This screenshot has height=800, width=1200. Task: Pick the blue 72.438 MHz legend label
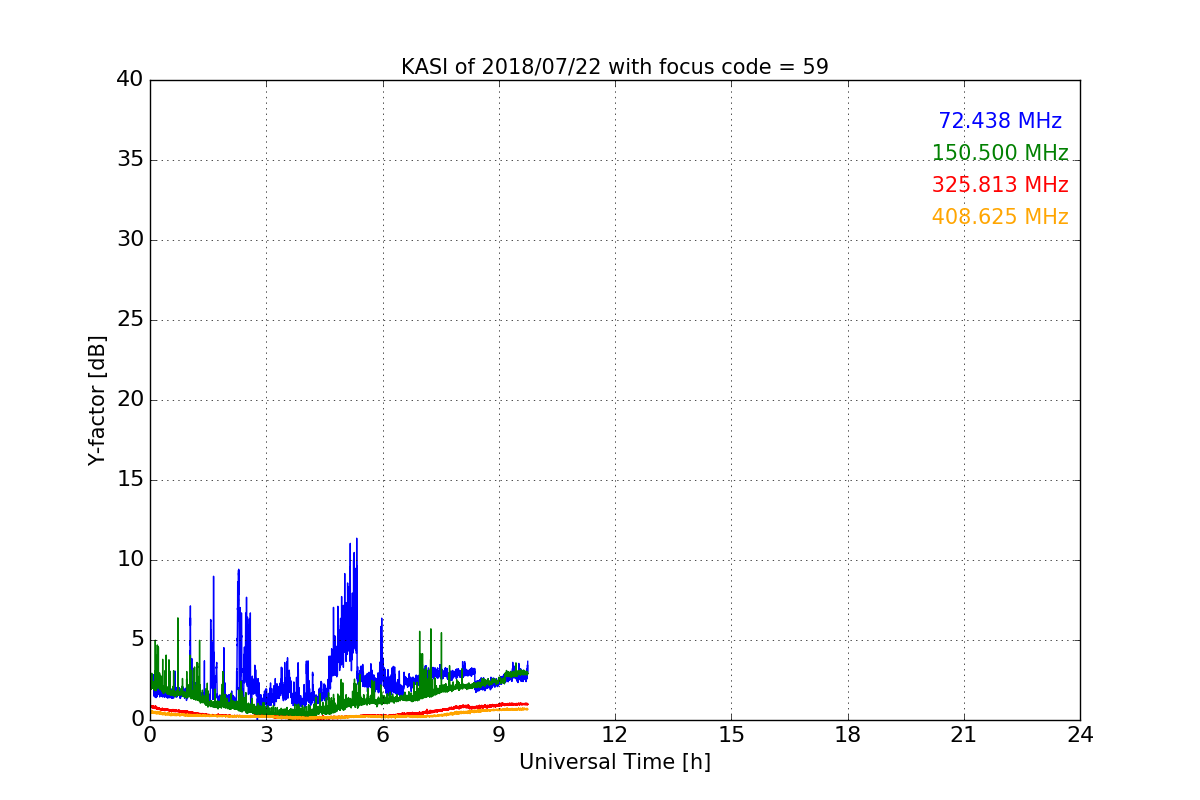coord(1000,121)
